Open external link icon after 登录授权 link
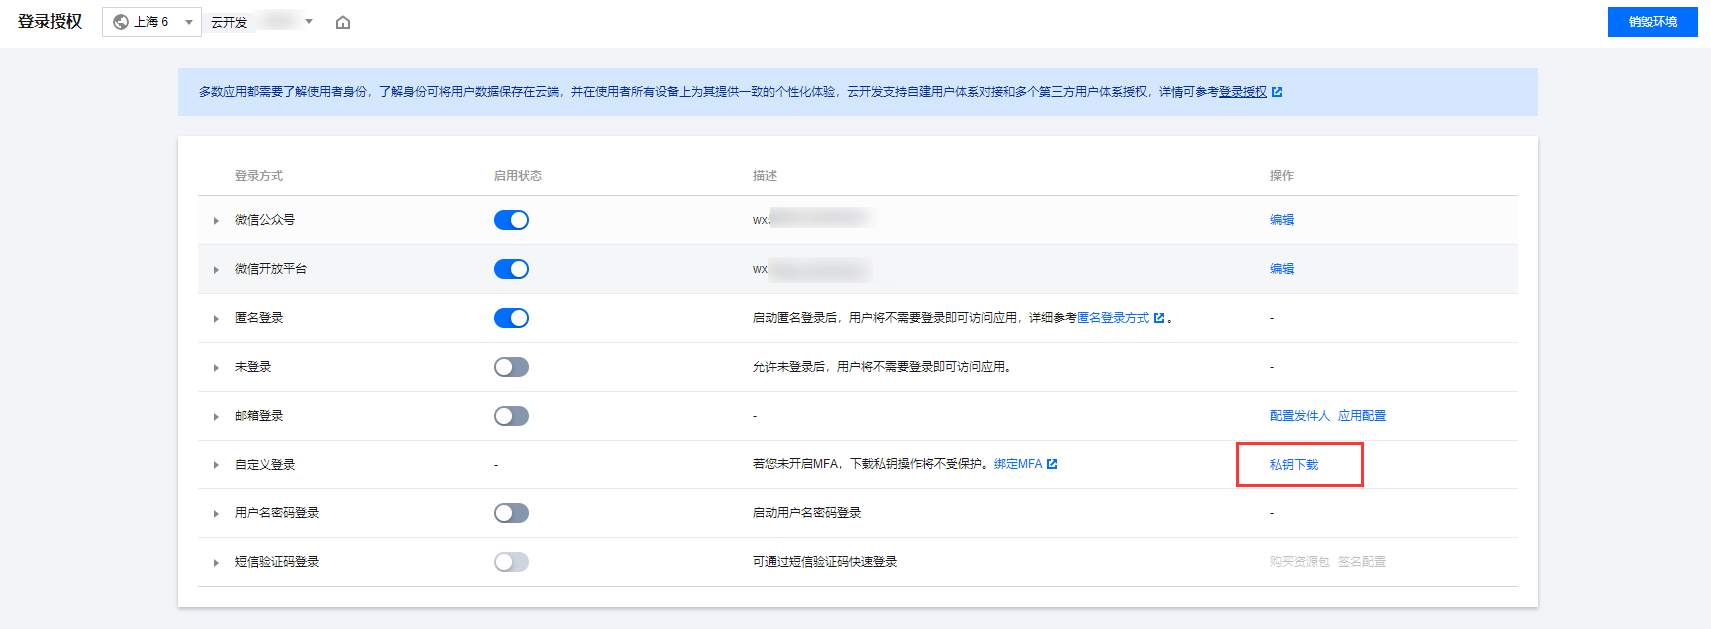1711x629 pixels. pos(1277,92)
